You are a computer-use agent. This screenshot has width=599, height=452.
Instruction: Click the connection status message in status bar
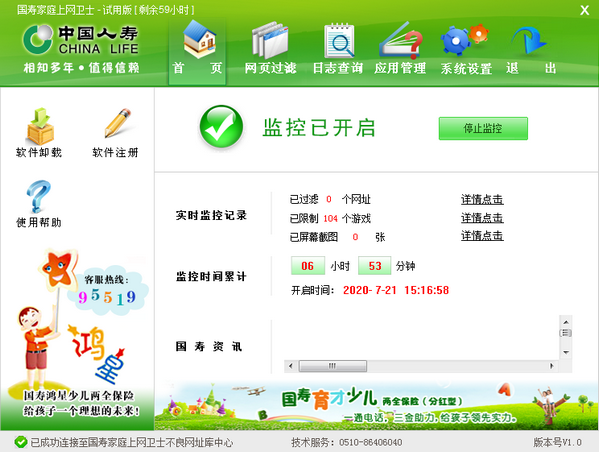131,442
